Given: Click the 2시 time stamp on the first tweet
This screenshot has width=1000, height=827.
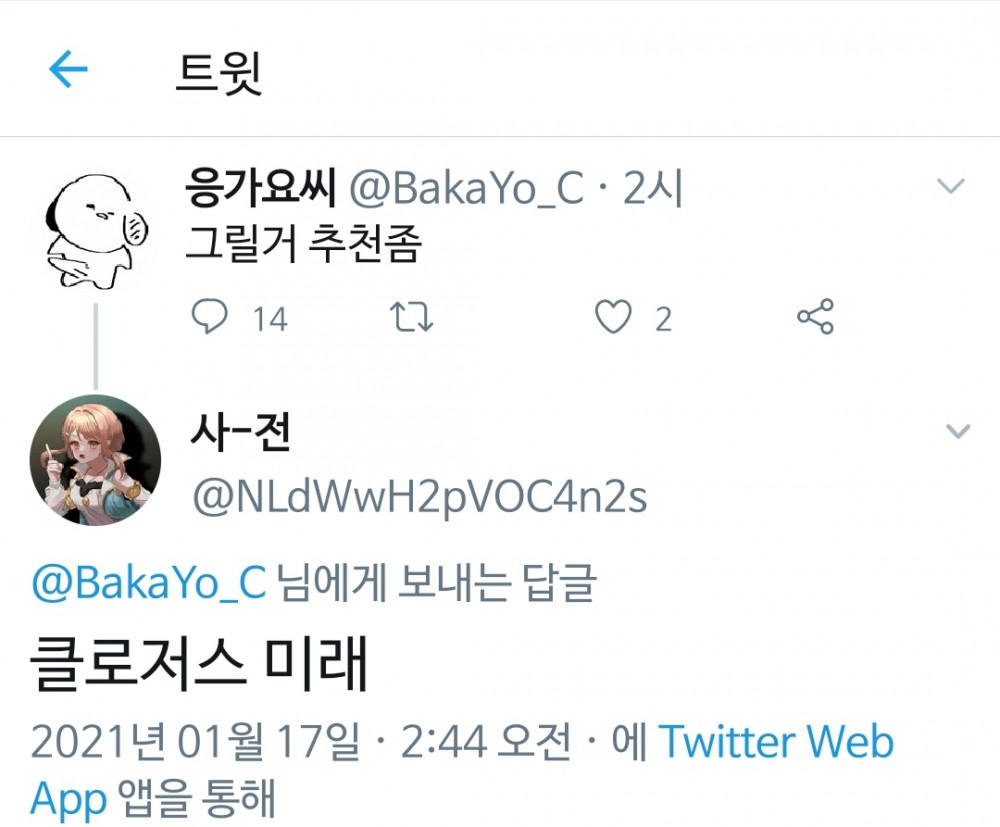Looking at the screenshot, I should (x=652, y=188).
